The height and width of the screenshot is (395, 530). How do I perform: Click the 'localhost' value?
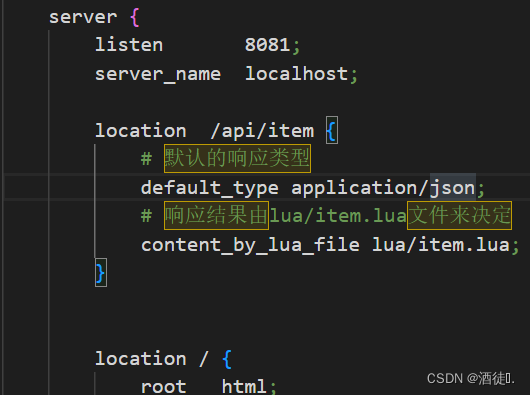tap(296, 73)
